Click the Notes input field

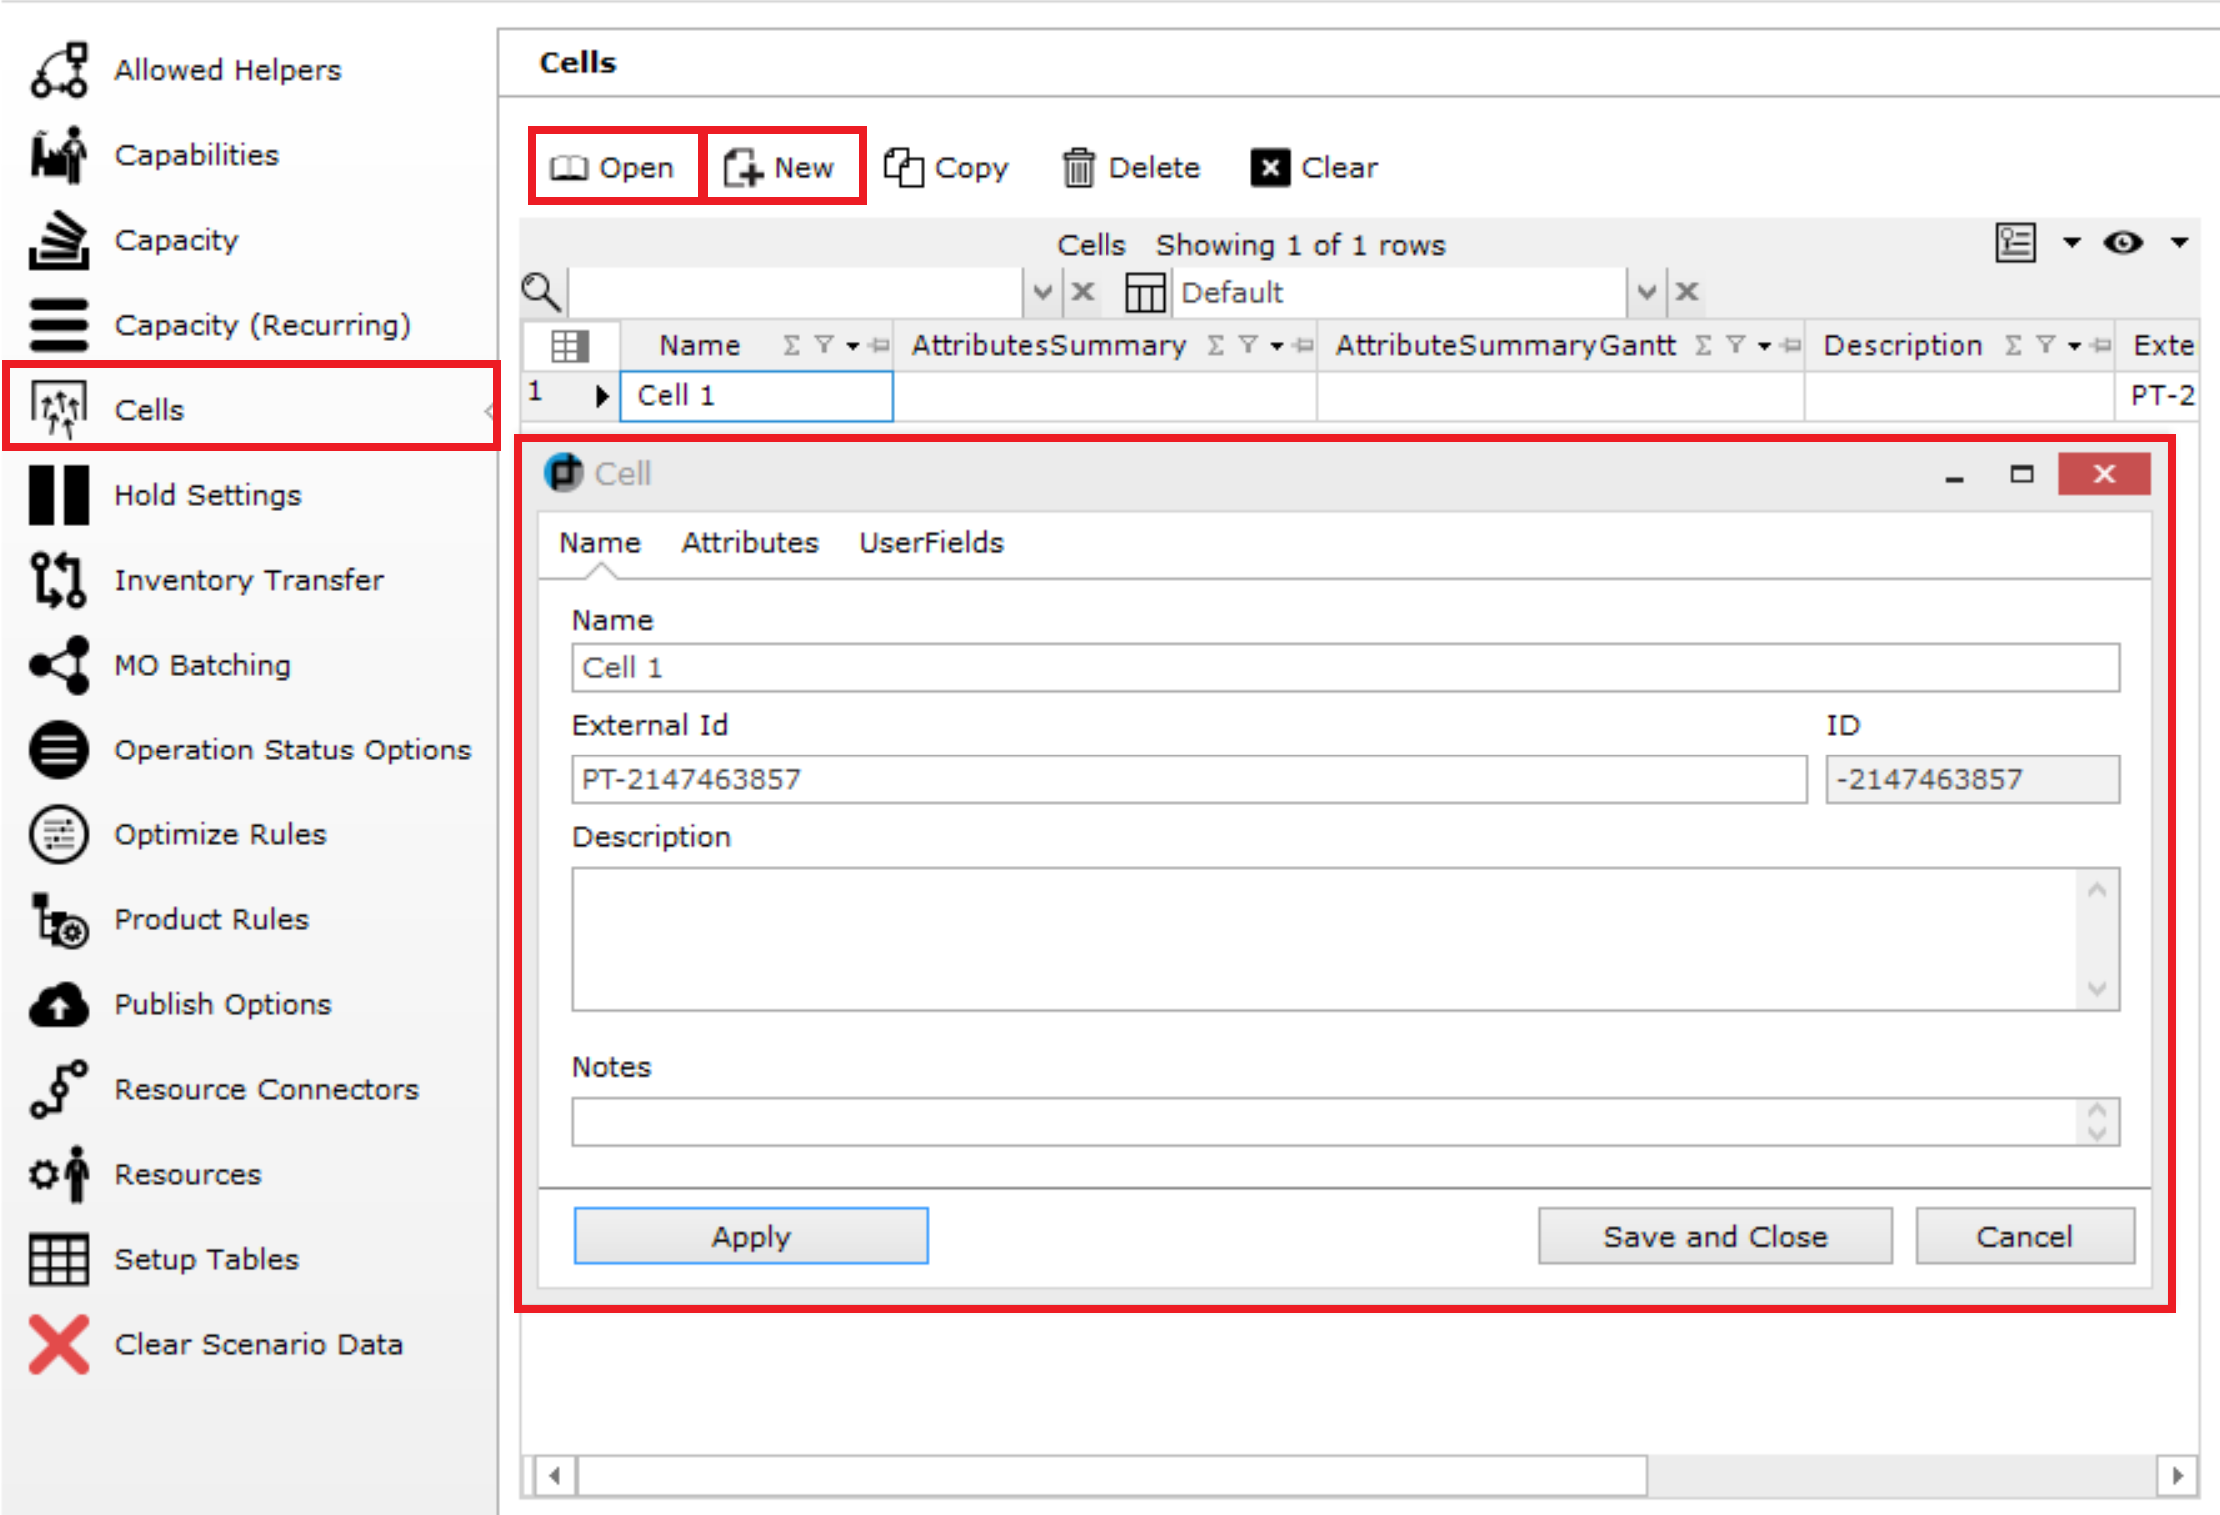1345,1122
